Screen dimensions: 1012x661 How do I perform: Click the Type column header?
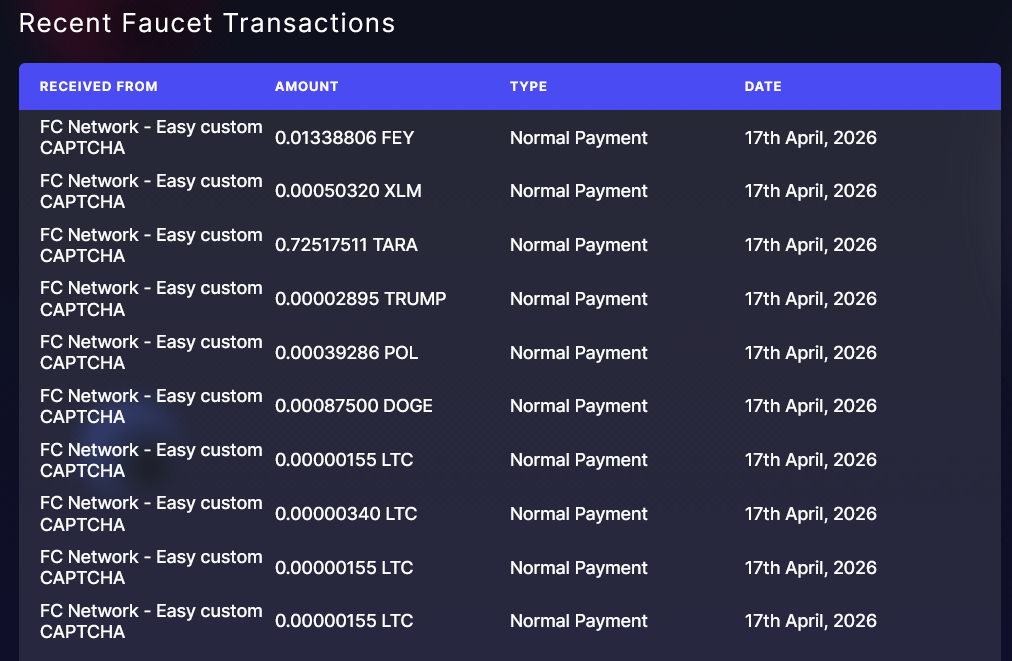tap(529, 86)
